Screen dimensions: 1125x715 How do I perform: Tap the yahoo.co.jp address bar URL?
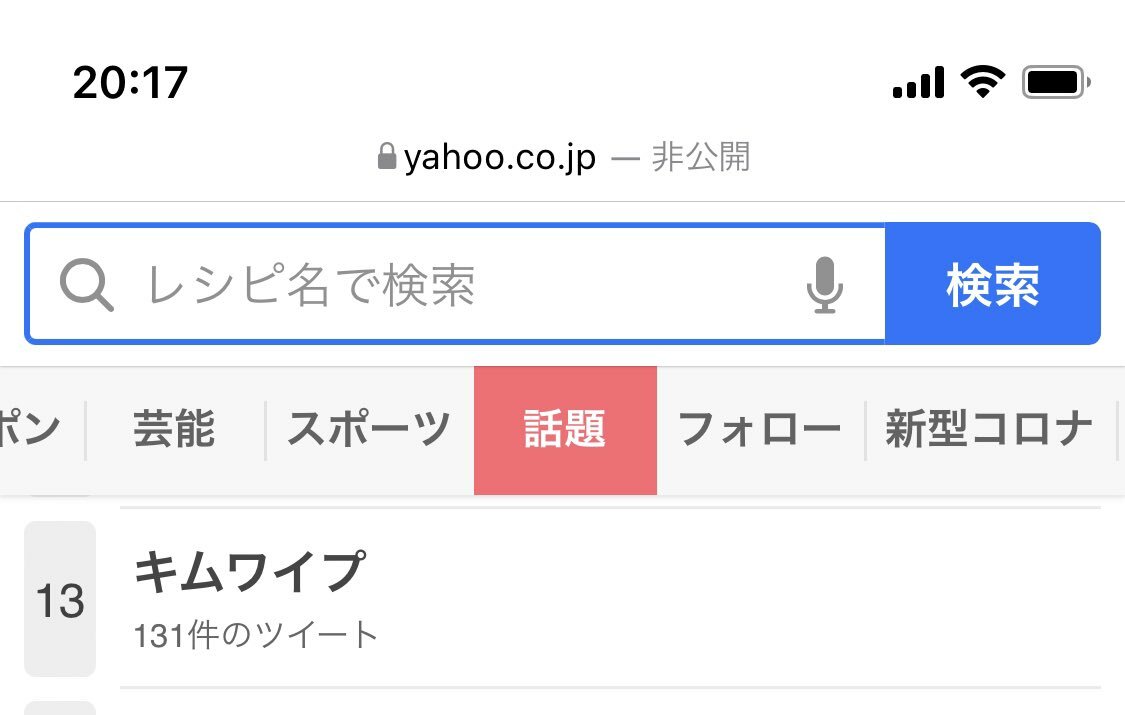tap(499, 158)
